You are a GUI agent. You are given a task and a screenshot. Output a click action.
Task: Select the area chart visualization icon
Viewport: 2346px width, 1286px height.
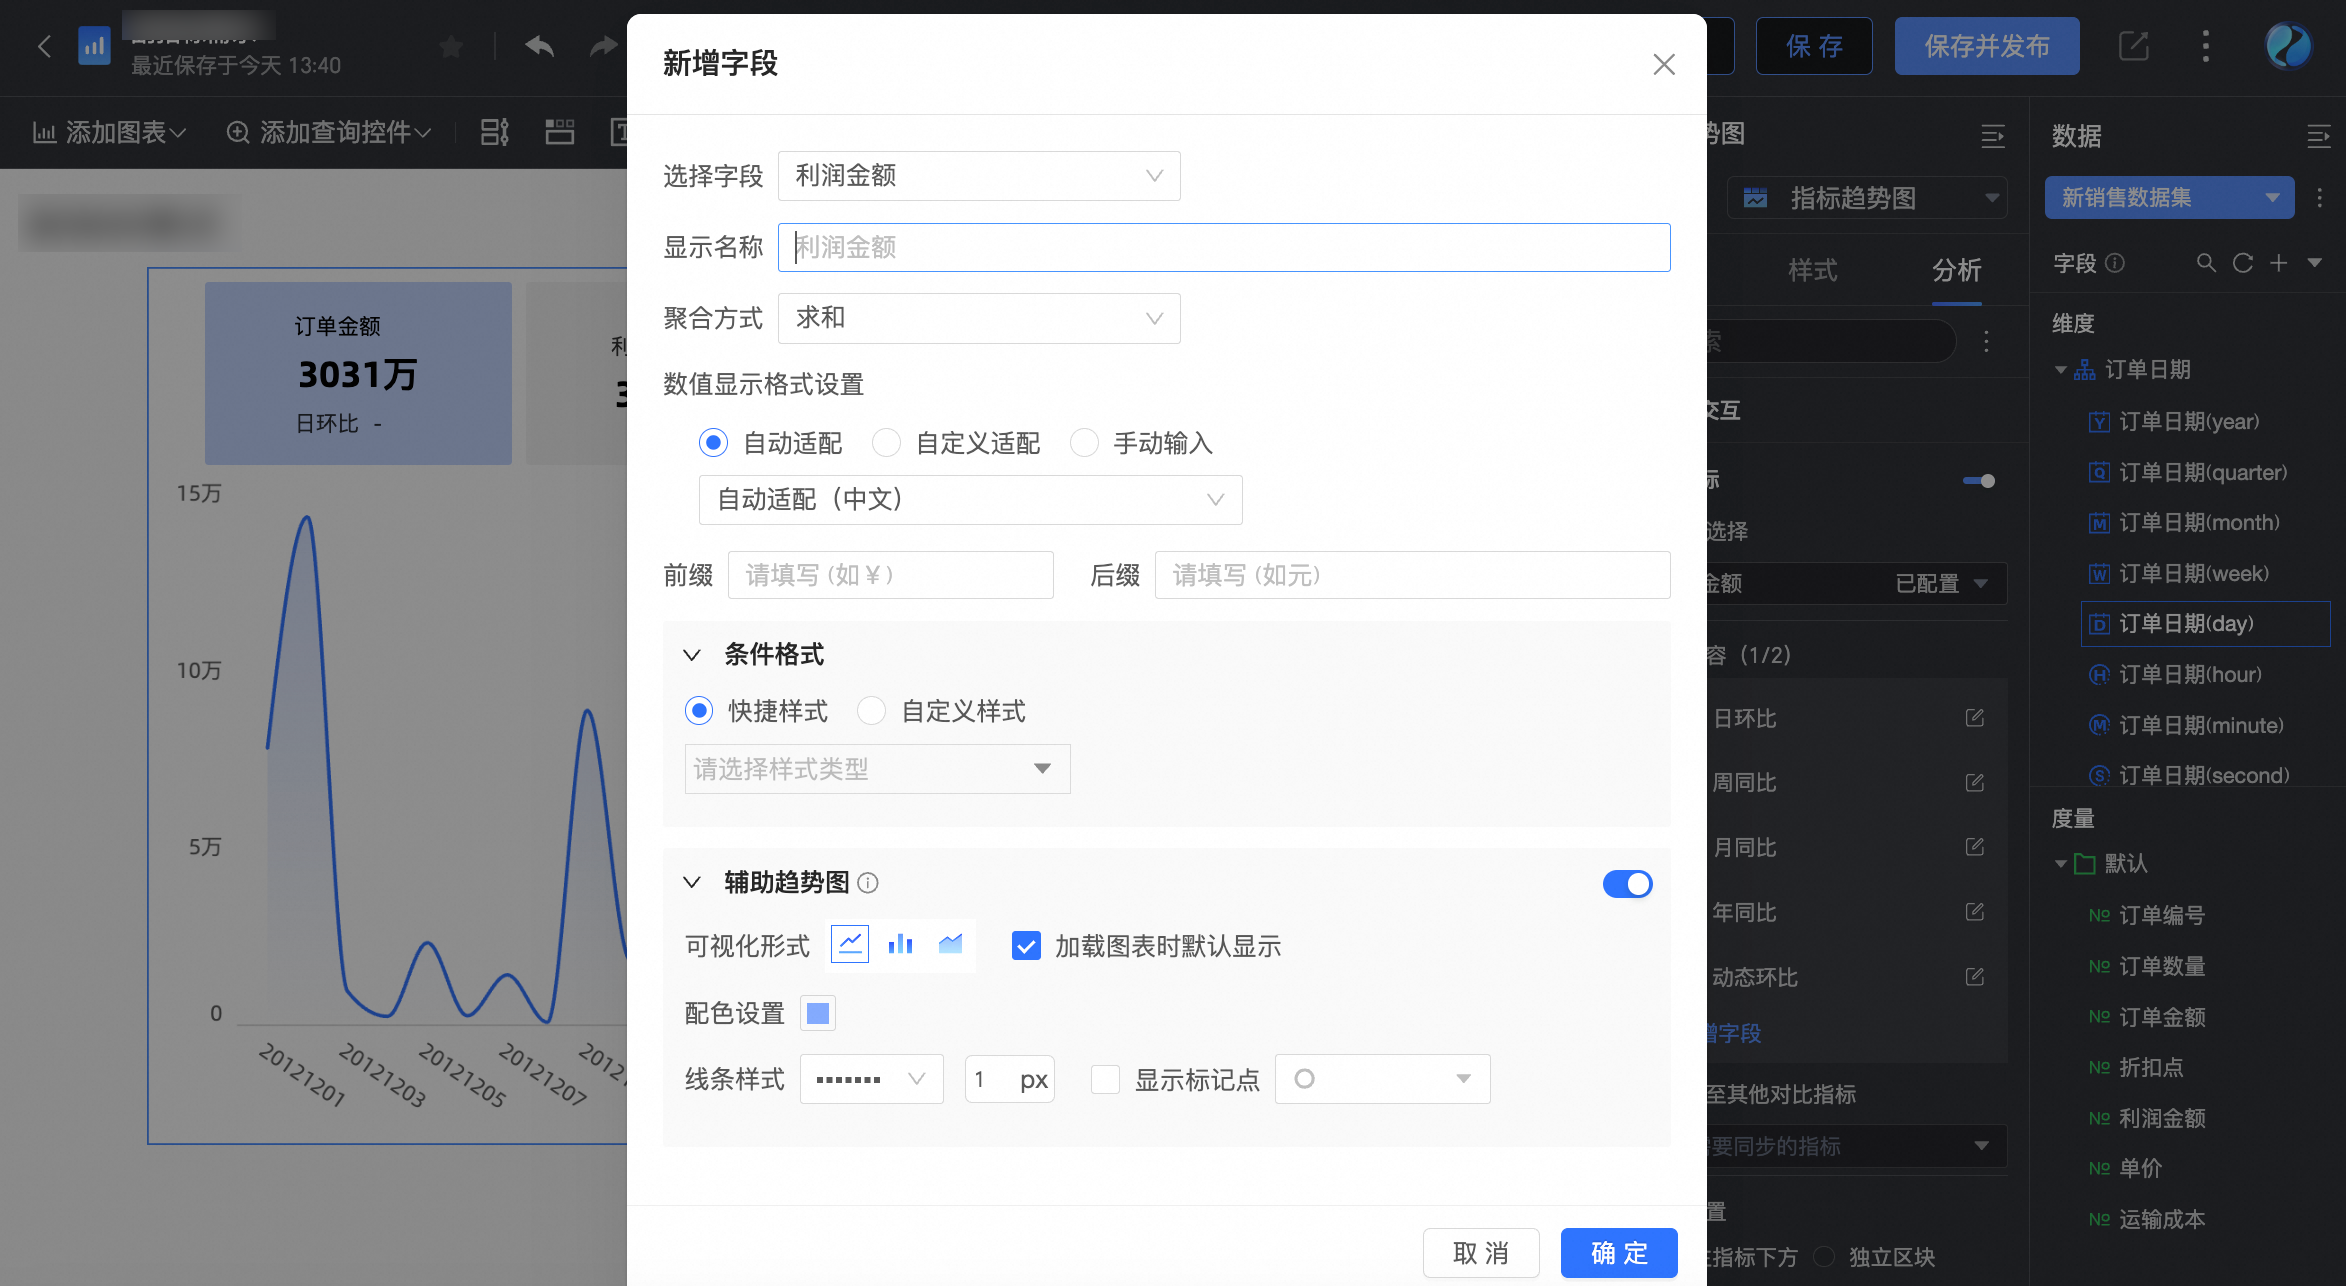coord(950,944)
